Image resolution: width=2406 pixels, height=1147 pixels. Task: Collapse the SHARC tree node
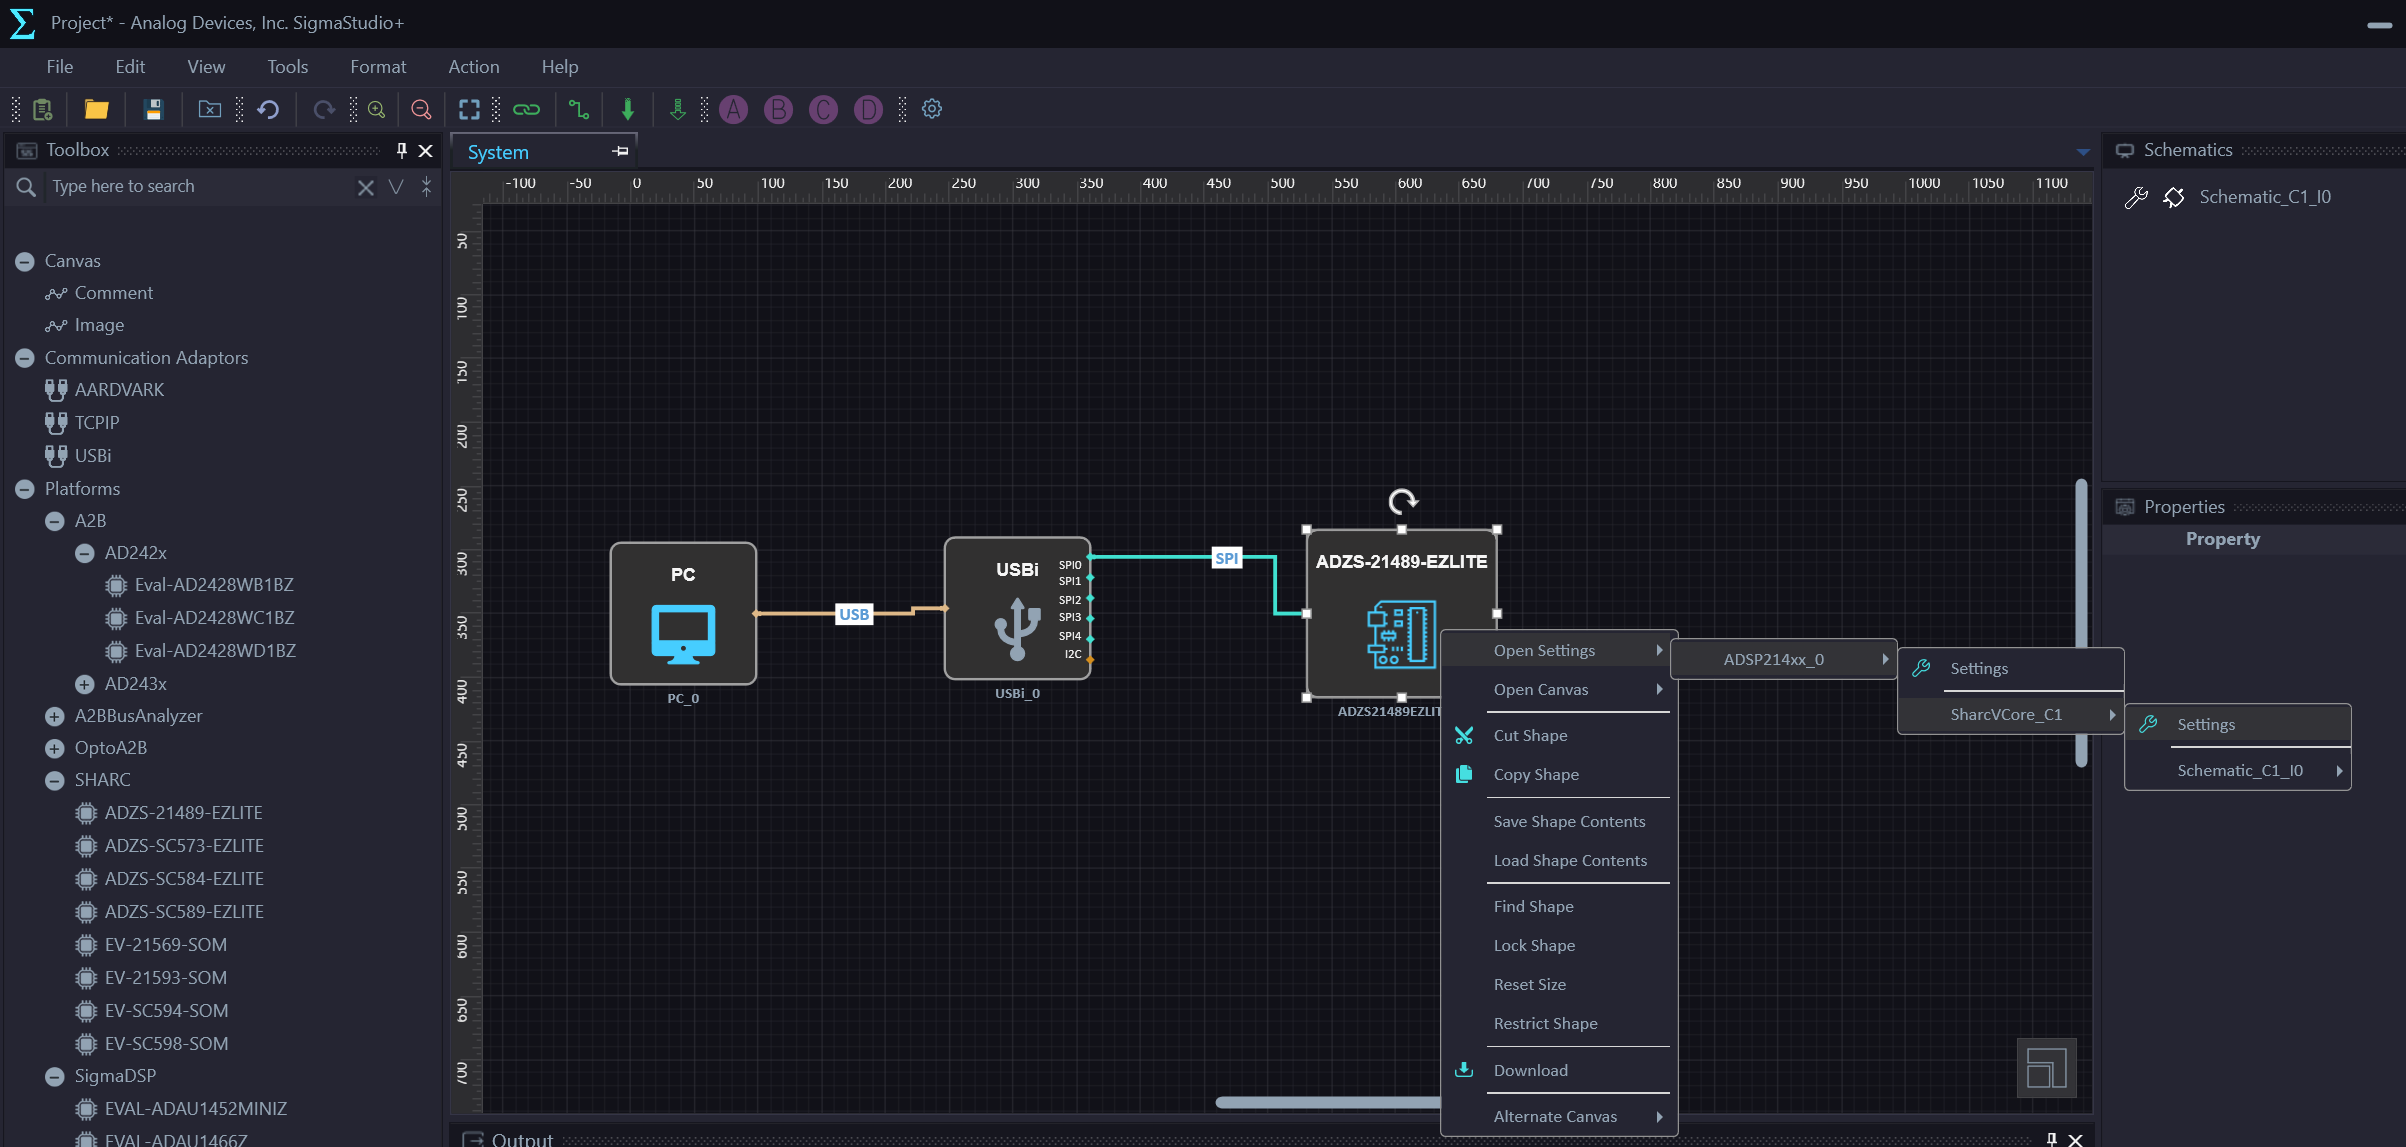pyautogui.click(x=55, y=780)
